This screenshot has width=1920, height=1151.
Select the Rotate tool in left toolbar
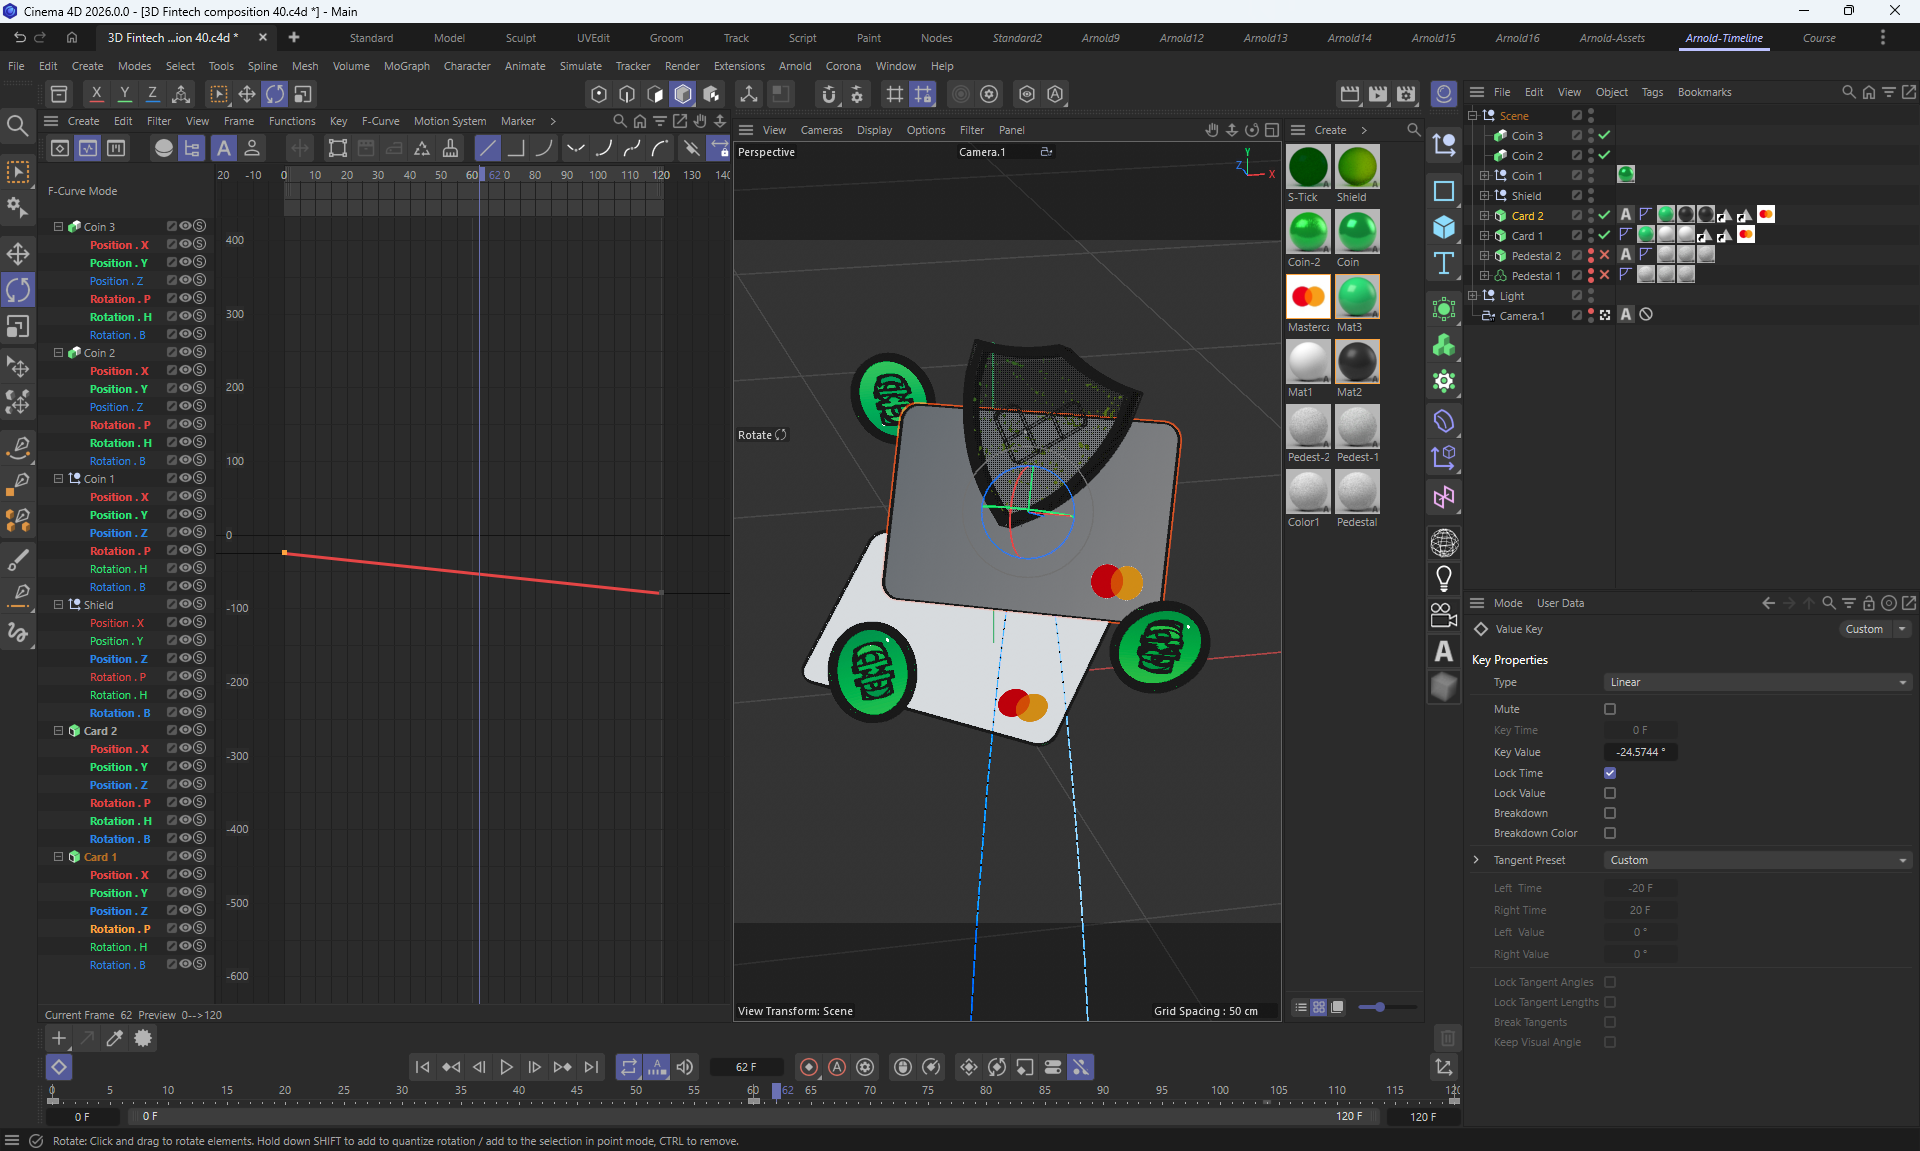[x=18, y=290]
